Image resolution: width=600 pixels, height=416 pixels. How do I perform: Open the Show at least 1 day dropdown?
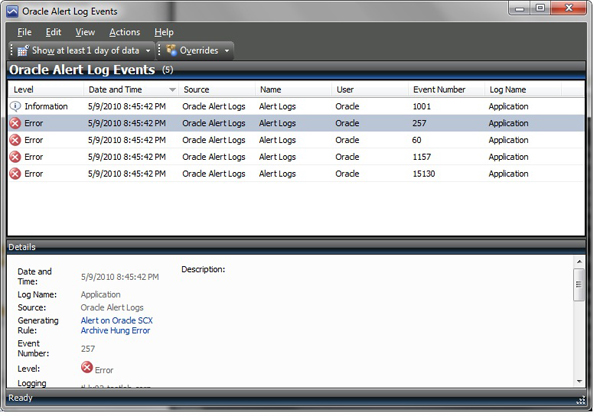[x=148, y=50]
